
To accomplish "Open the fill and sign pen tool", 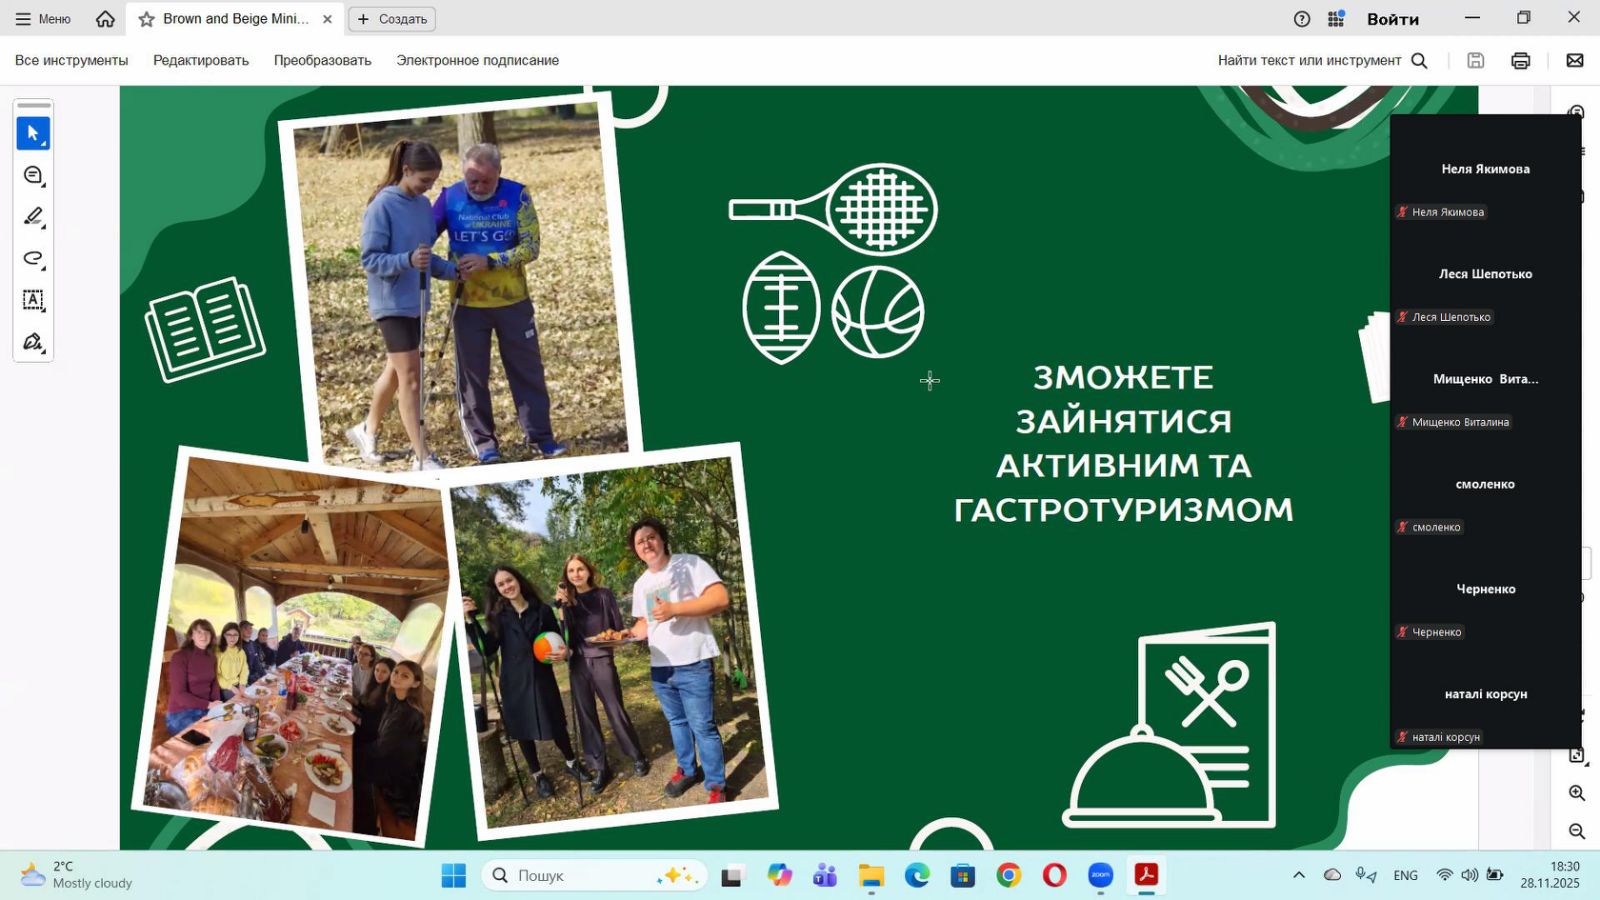I will pyautogui.click(x=33, y=342).
